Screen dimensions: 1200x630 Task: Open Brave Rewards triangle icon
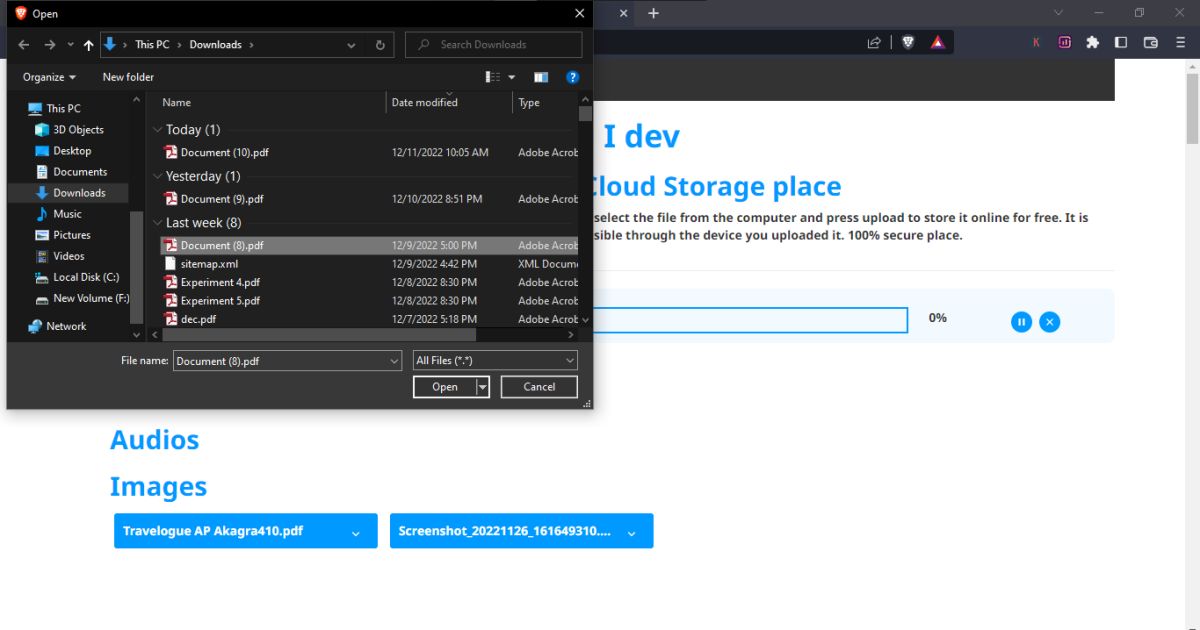937,42
